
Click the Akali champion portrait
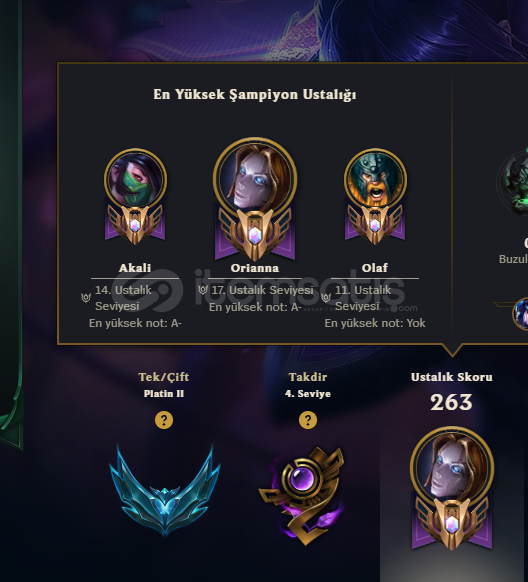pyautogui.click(x=135, y=180)
